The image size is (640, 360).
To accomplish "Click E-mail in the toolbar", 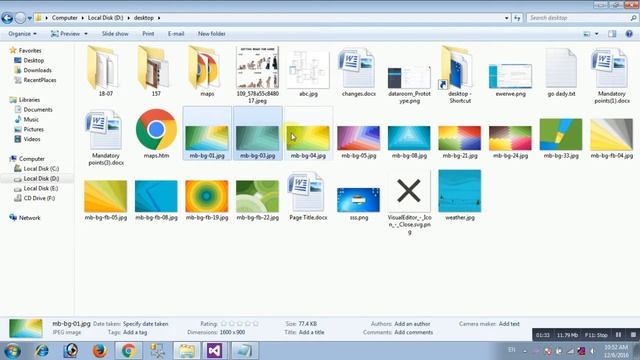I will tap(176, 34).
